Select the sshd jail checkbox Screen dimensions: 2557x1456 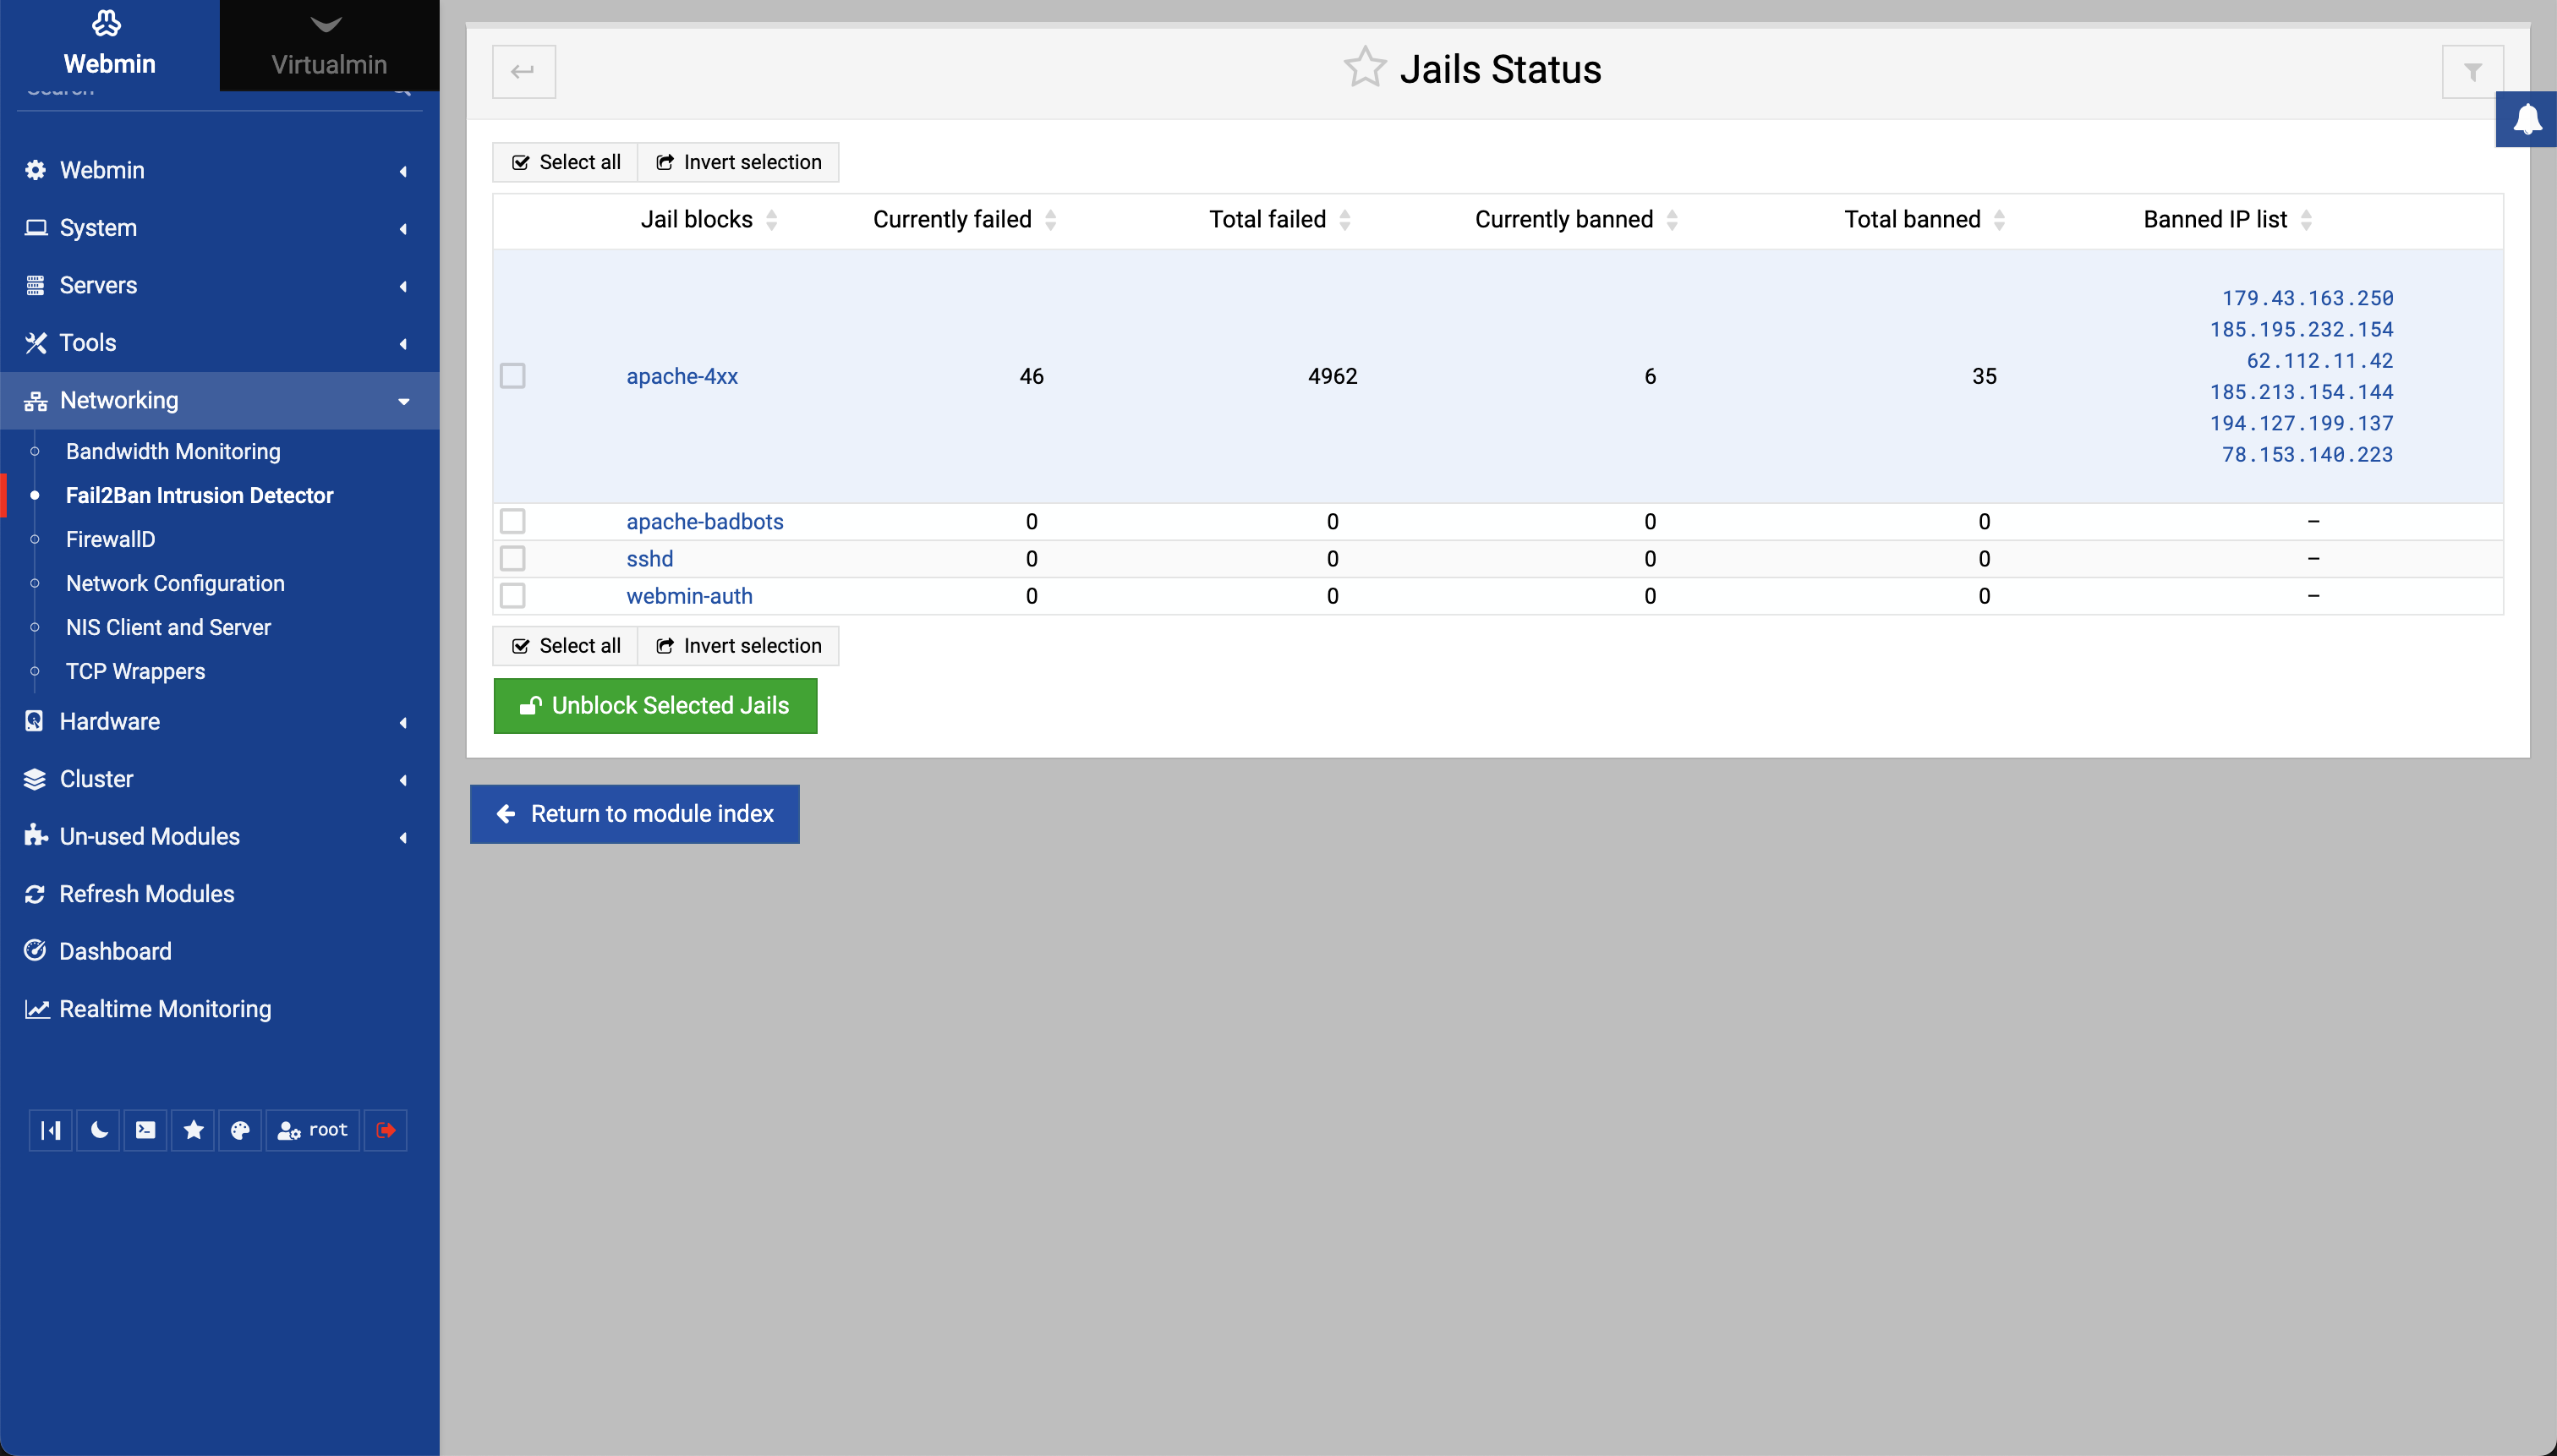(513, 558)
